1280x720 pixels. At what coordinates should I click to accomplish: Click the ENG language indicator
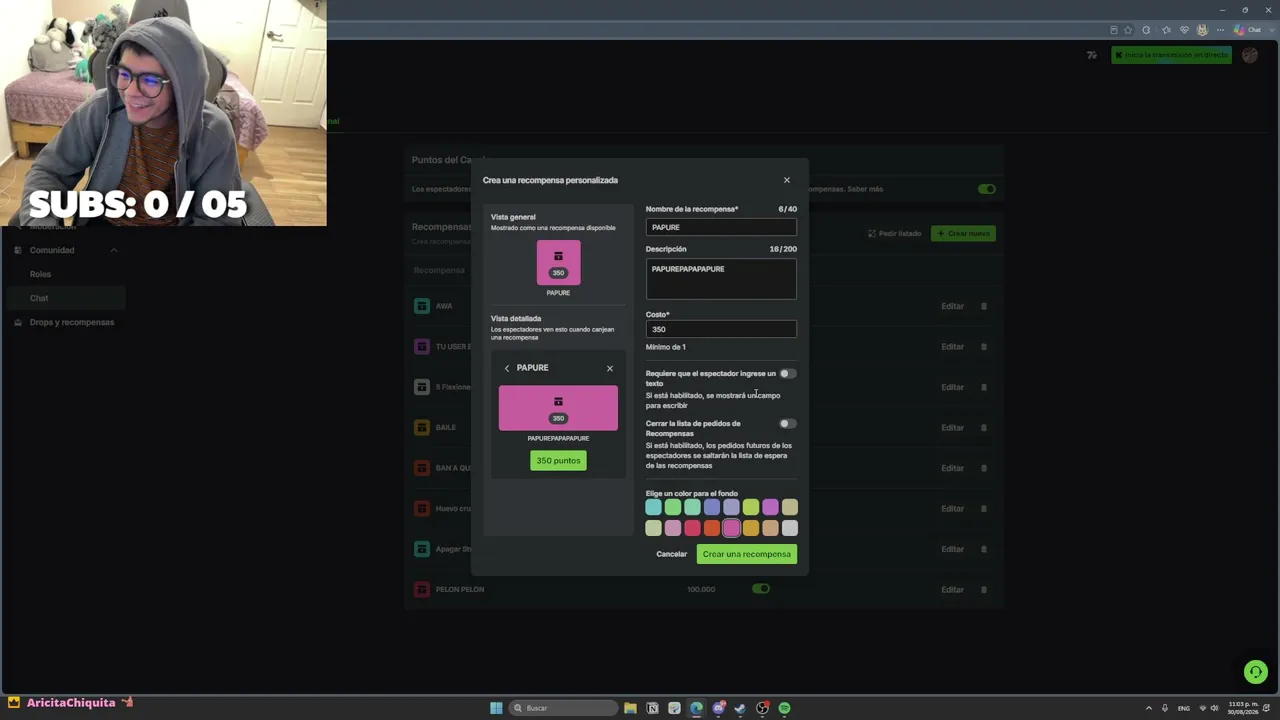[1185, 708]
